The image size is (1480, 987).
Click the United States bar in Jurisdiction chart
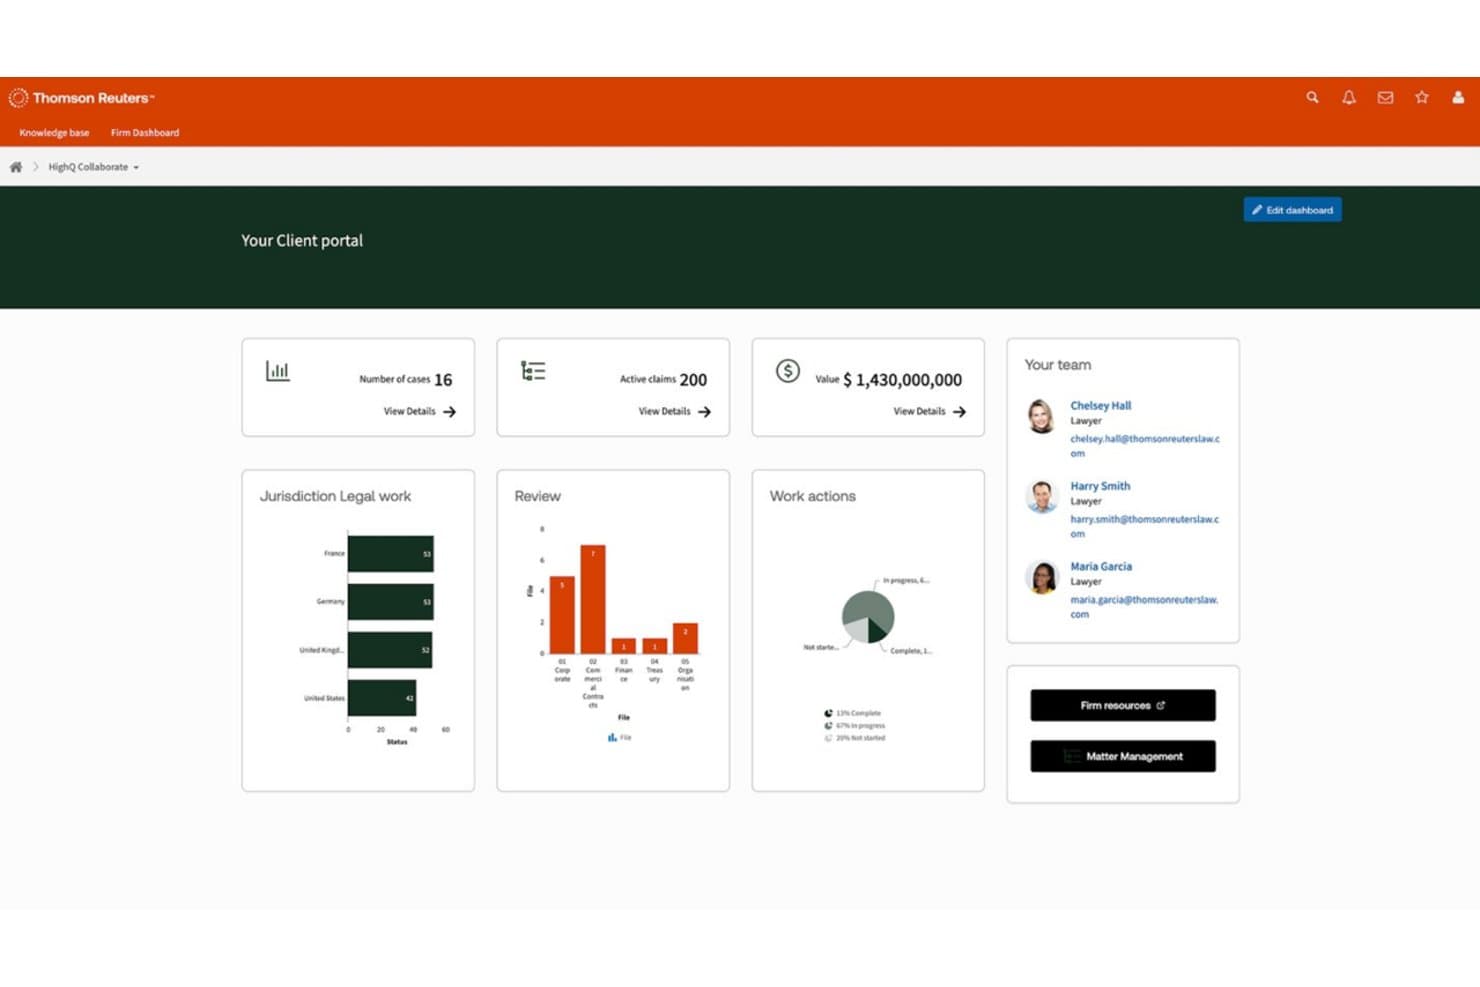point(382,698)
